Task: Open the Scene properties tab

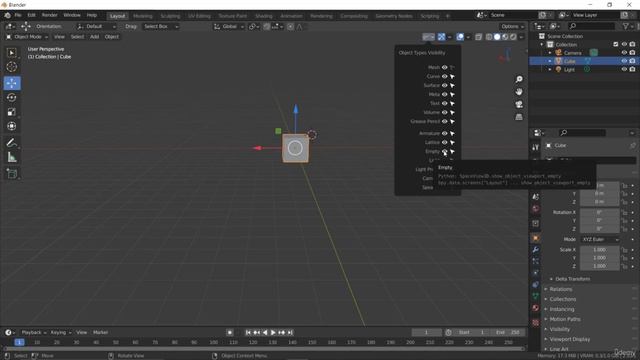Action: [x=536, y=197]
